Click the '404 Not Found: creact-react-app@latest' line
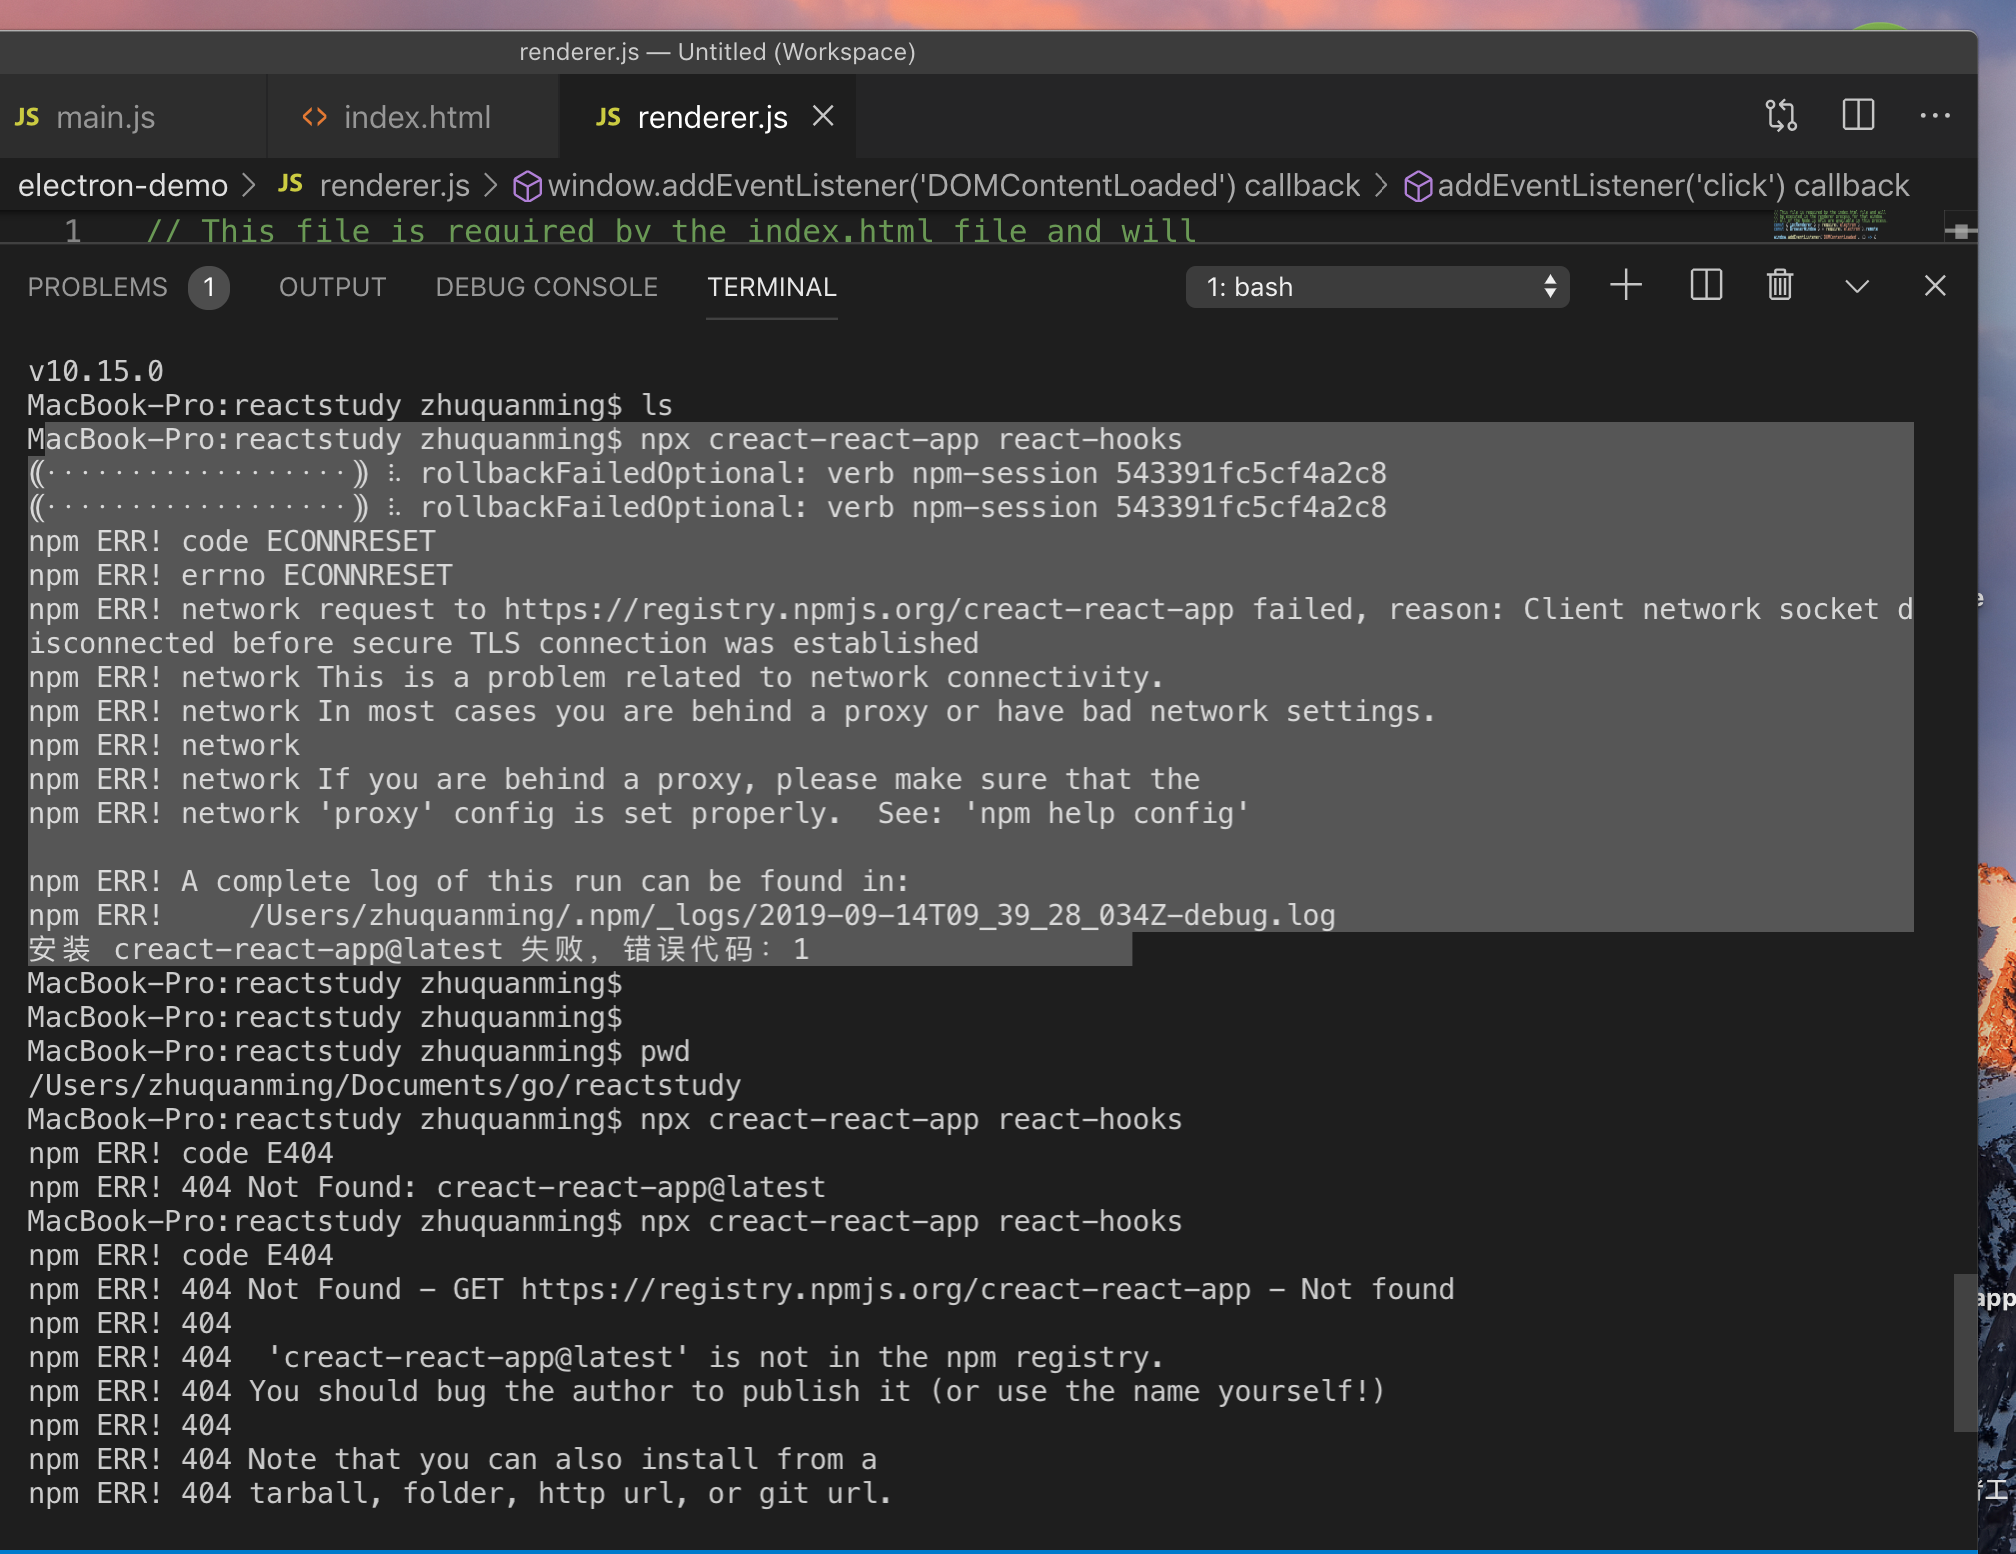 pyautogui.click(x=427, y=1187)
